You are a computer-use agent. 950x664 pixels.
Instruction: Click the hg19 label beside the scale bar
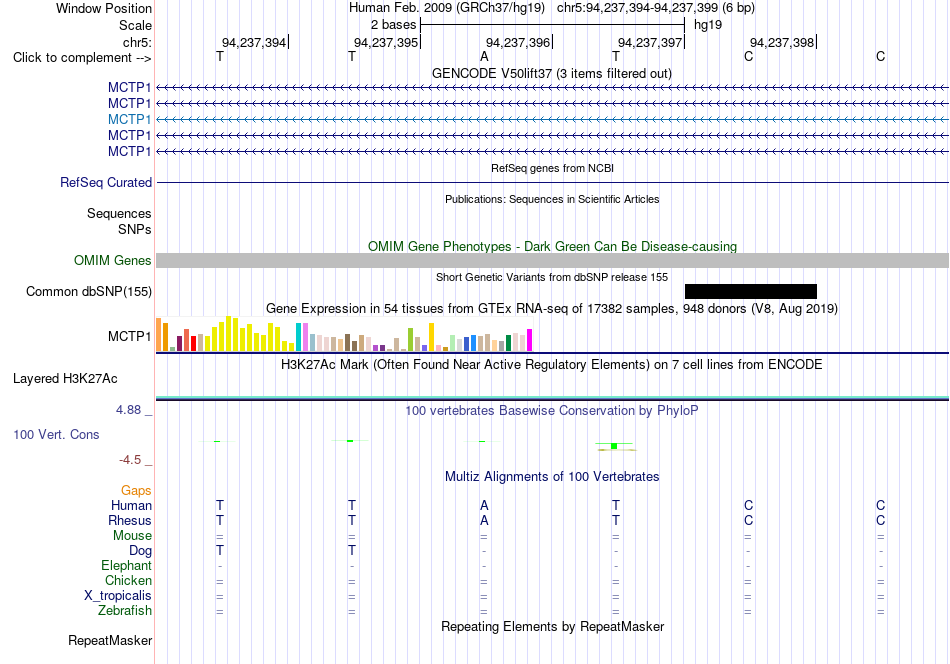click(708, 25)
